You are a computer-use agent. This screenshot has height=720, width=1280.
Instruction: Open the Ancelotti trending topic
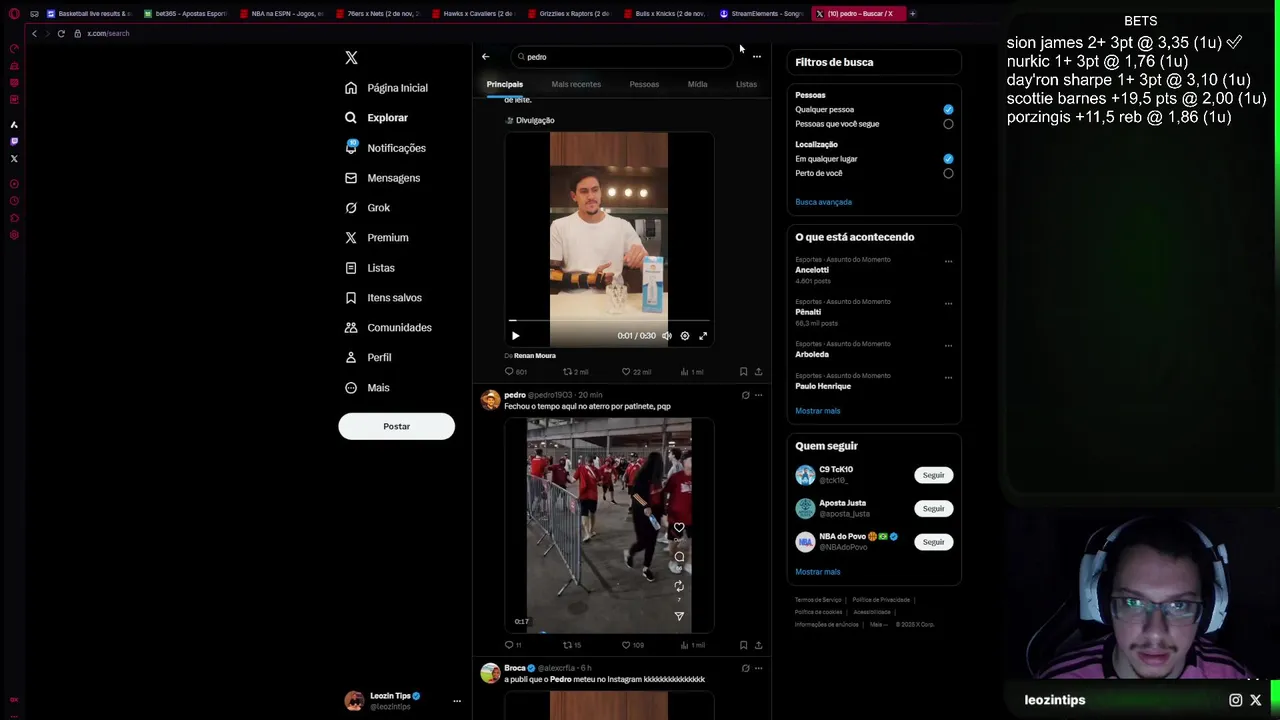click(x=812, y=270)
